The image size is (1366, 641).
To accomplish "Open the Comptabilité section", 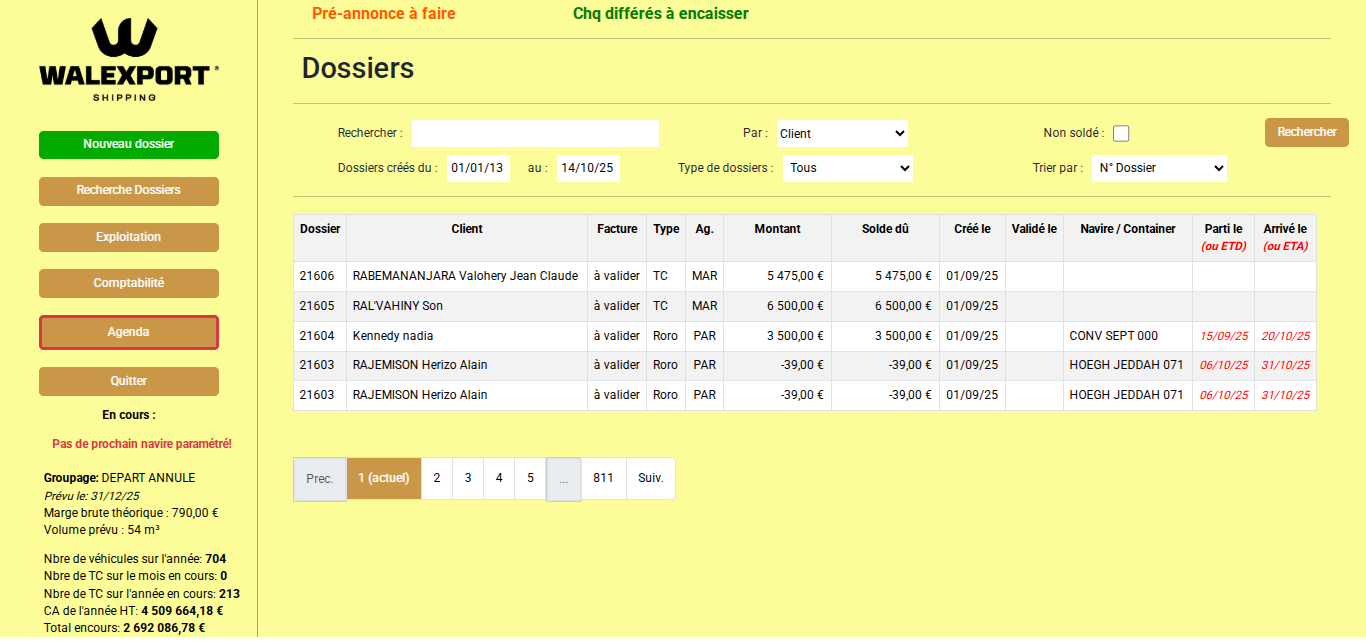I will pyautogui.click(x=128, y=283).
